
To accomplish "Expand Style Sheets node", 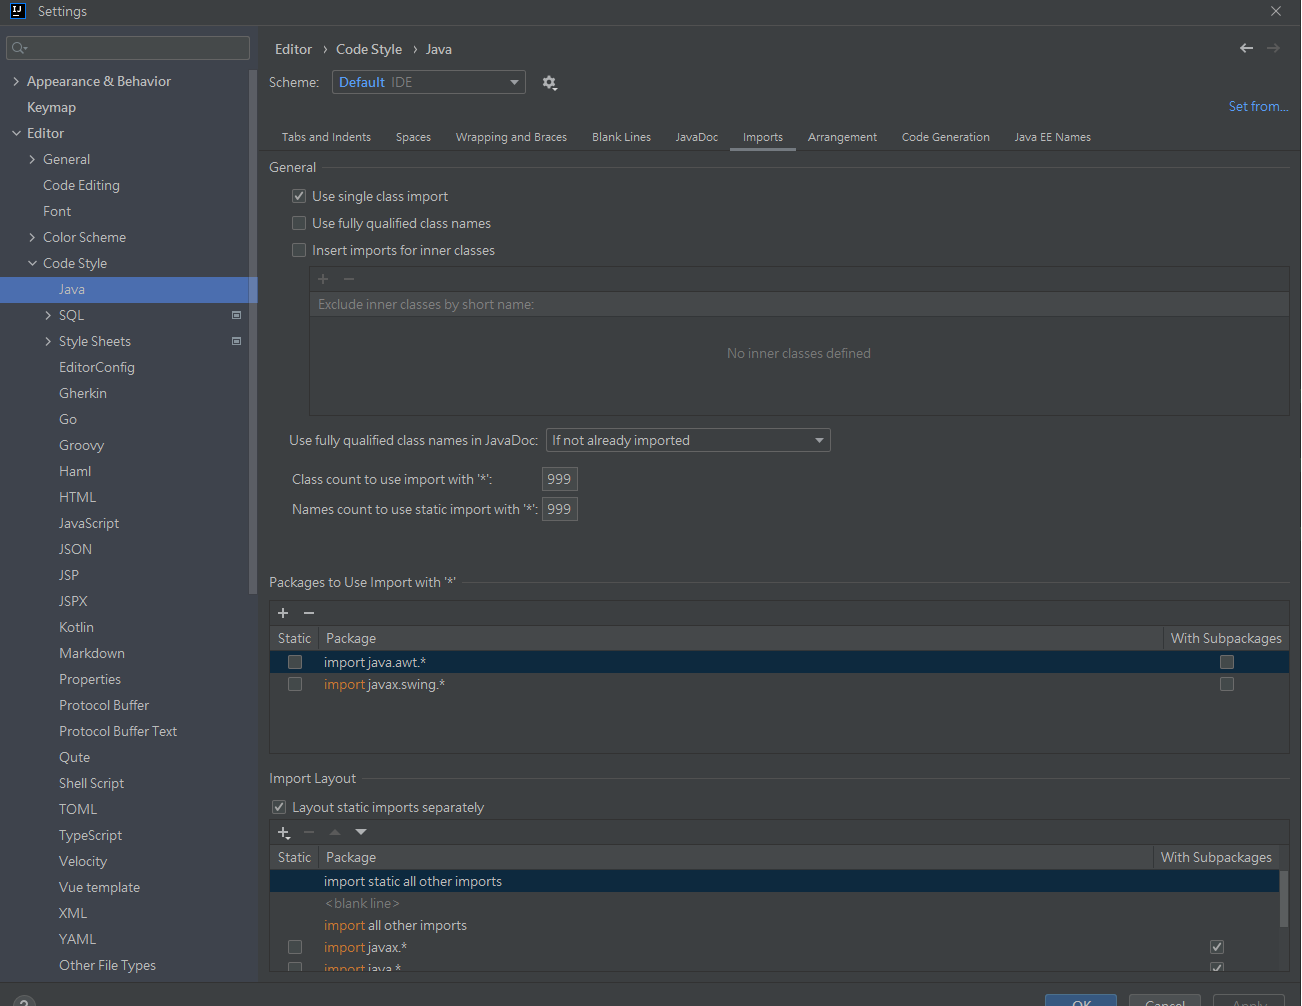I will click(x=48, y=341).
